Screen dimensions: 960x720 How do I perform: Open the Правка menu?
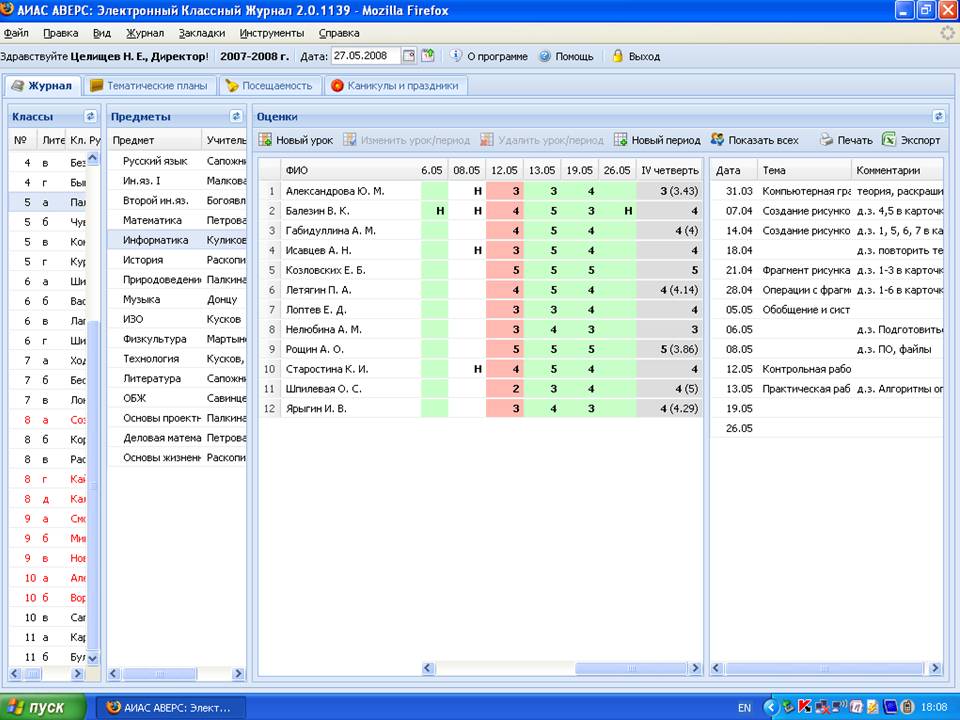point(61,33)
